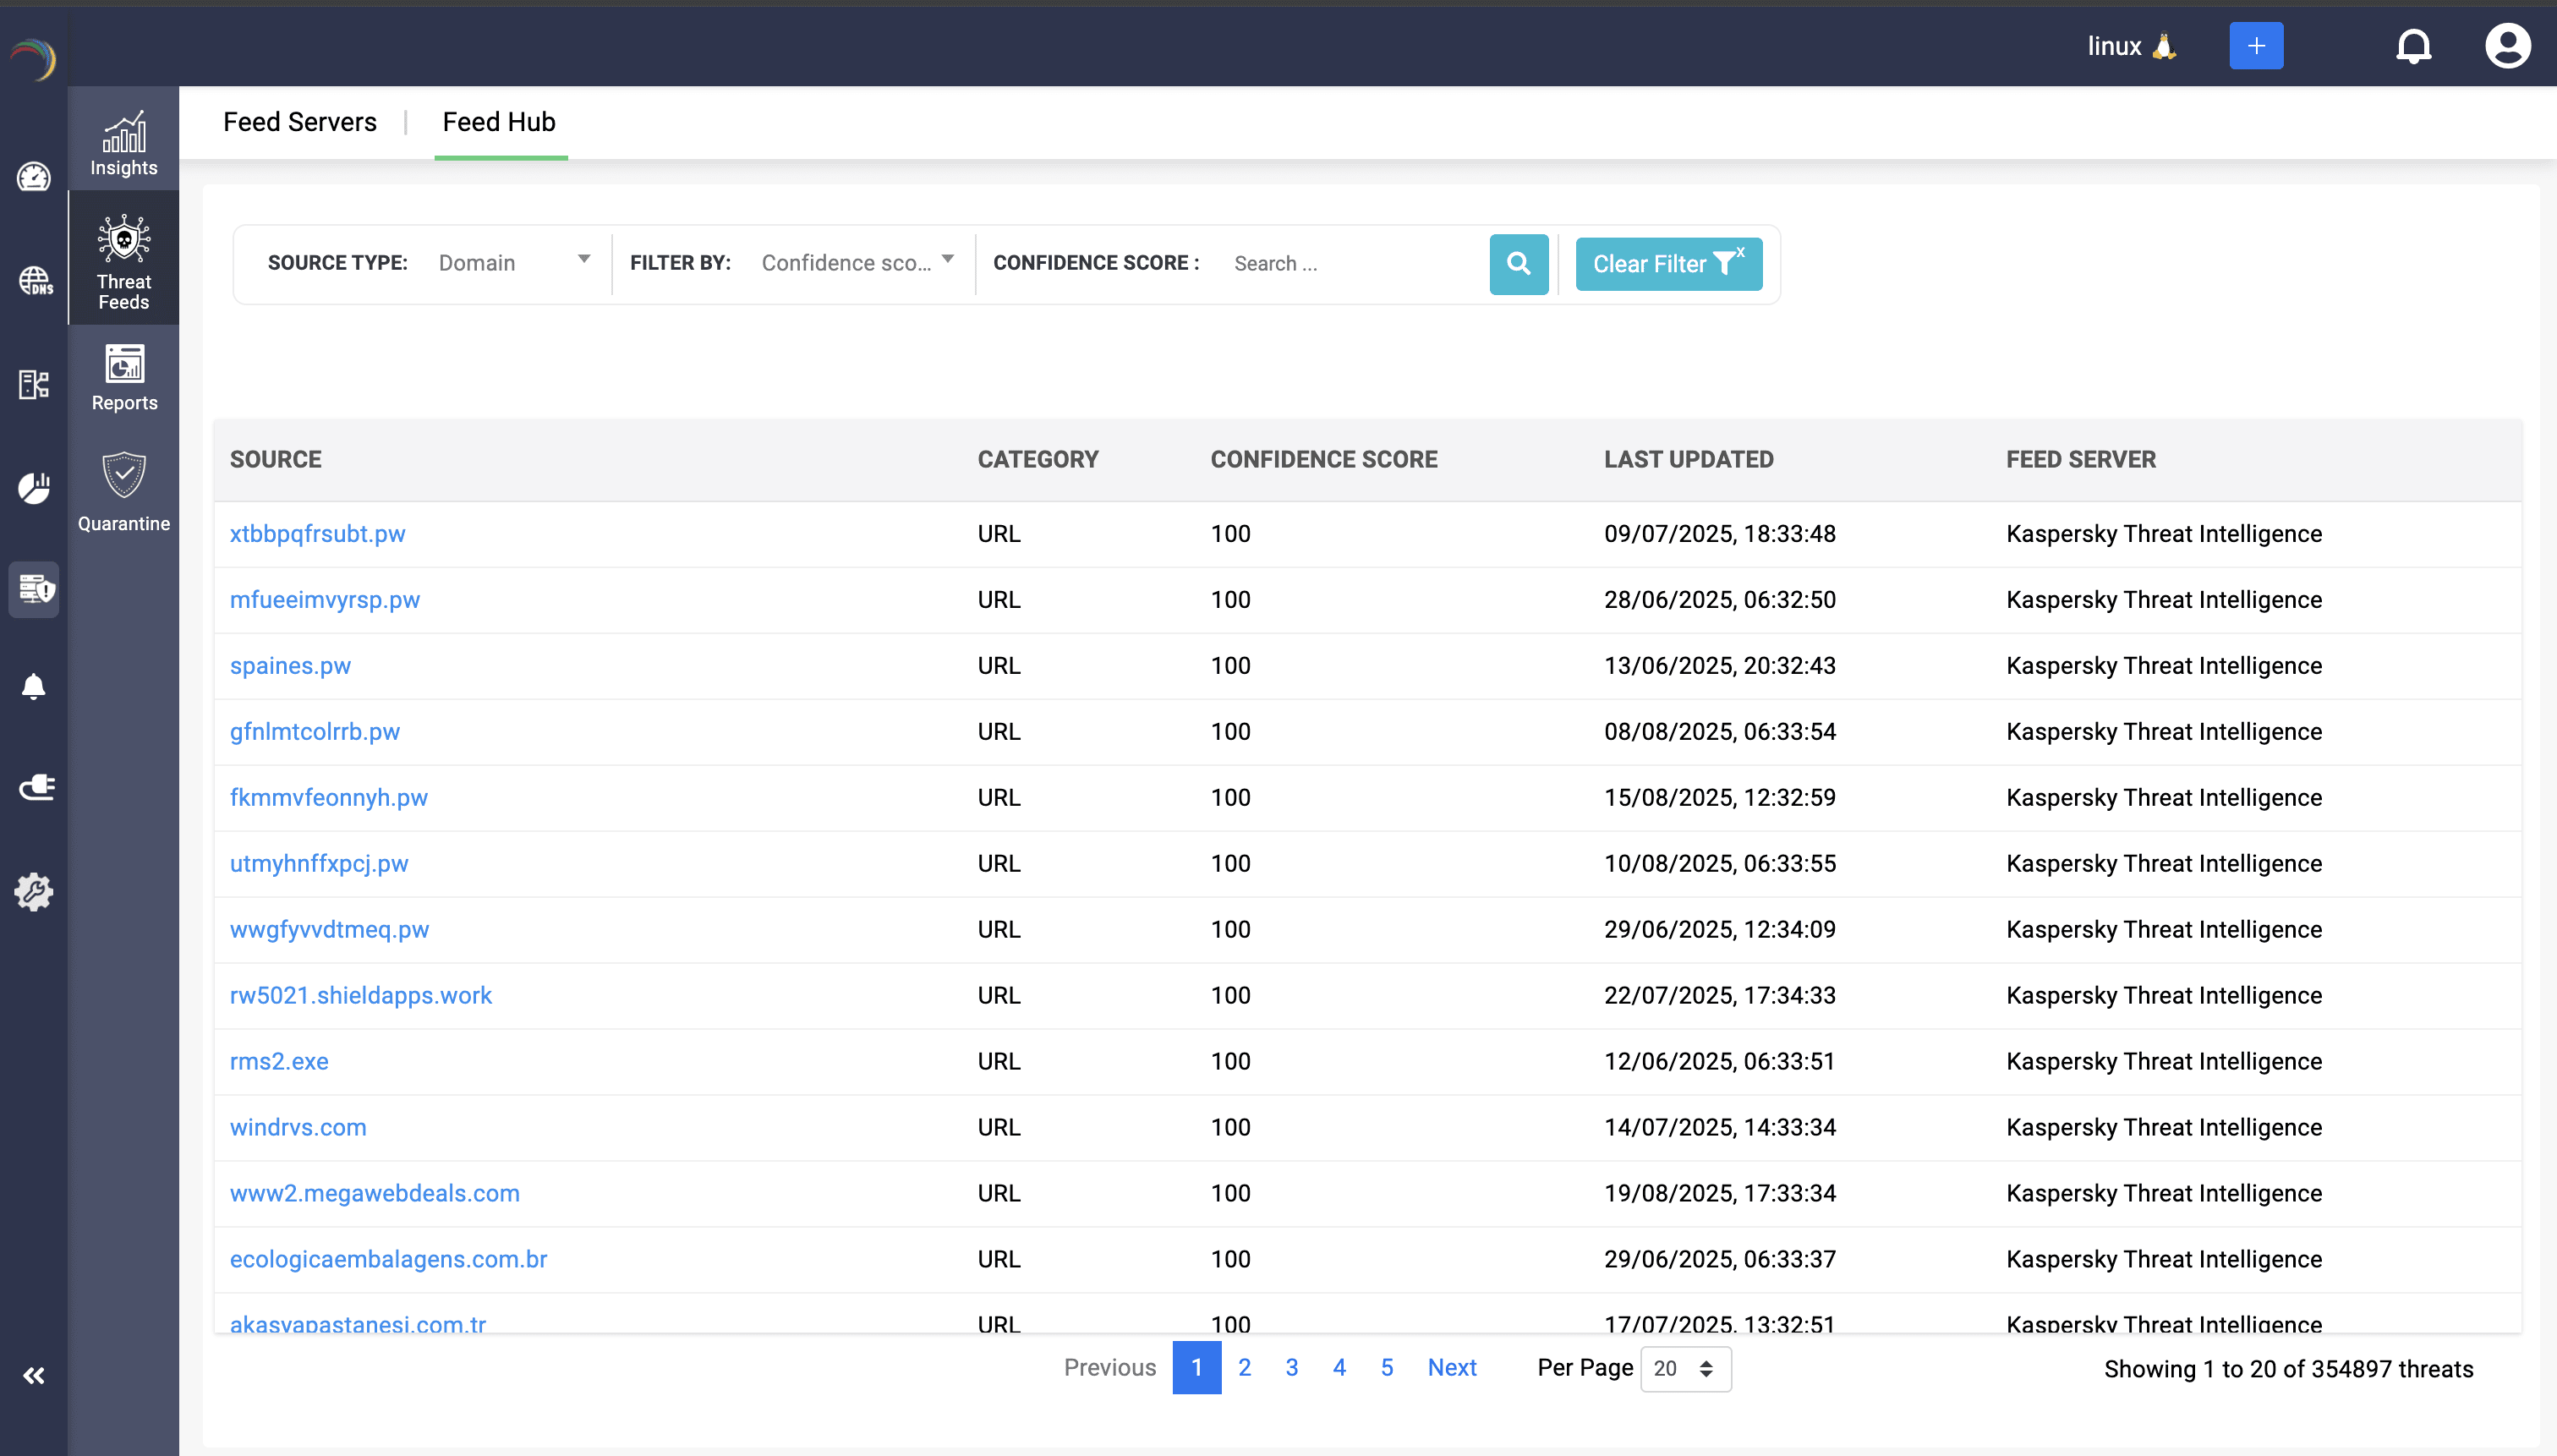The width and height of the screenshot is (2557, 1456).
Task: Open the DNS globe section
Action: [34, 281]
